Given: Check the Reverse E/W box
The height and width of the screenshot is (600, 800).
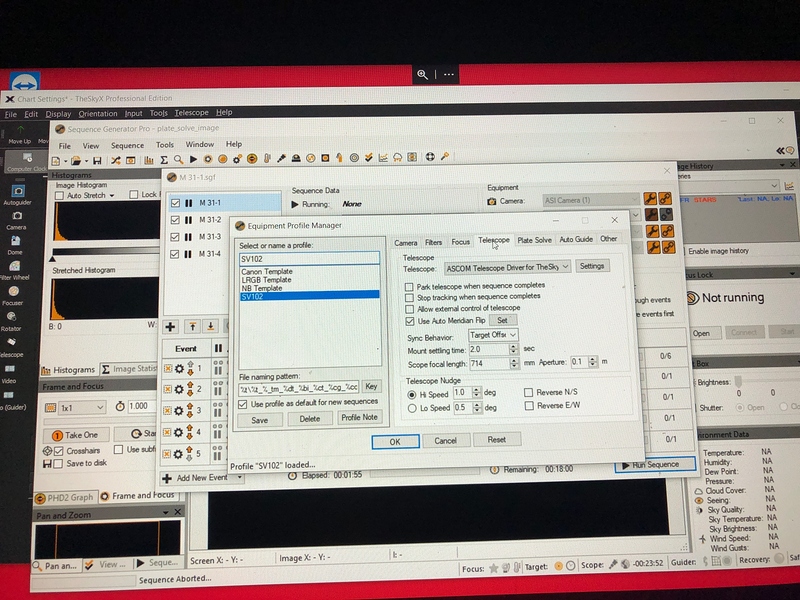Looking at the screenshot, I should click(x=529, y=406).
